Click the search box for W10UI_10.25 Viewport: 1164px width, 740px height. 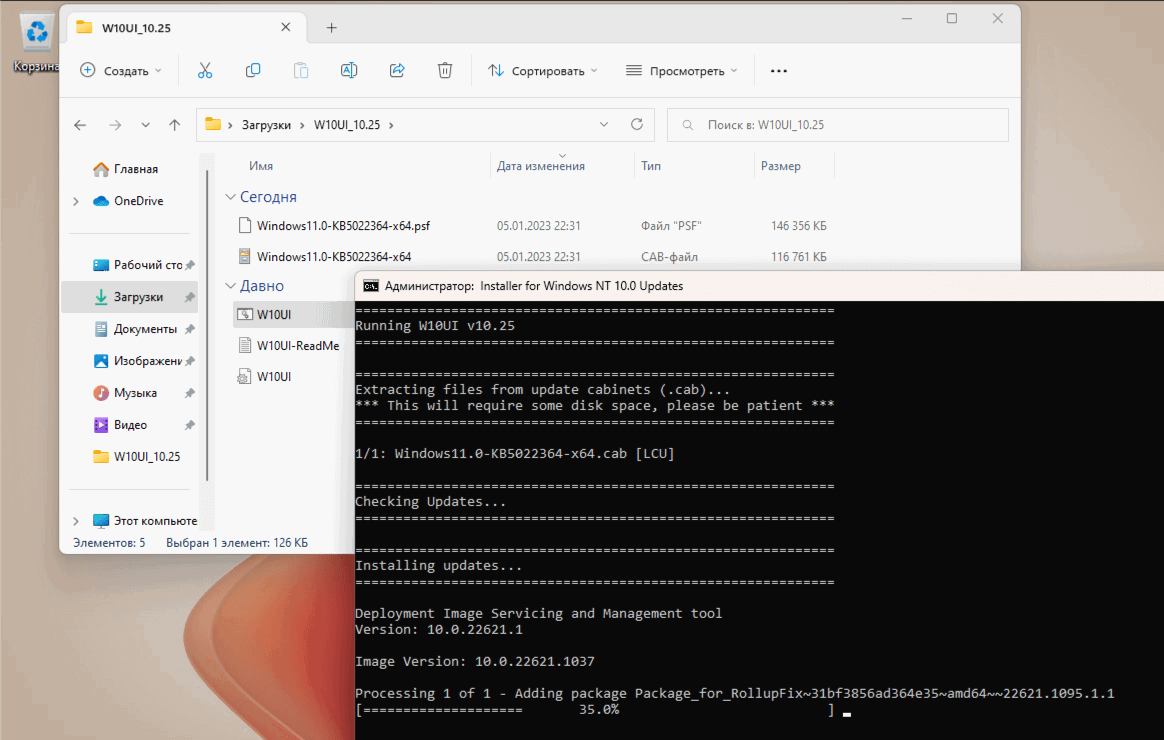[837, 125]
